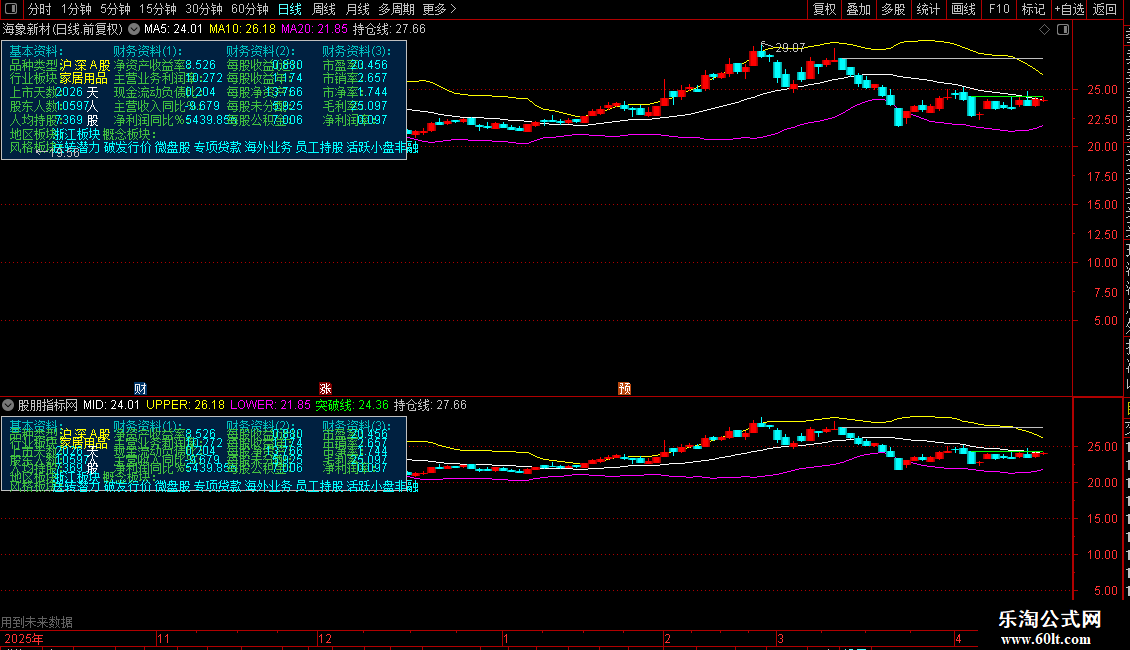
Task: Select the 1分钟 period tab
Action: coord(76,9)
